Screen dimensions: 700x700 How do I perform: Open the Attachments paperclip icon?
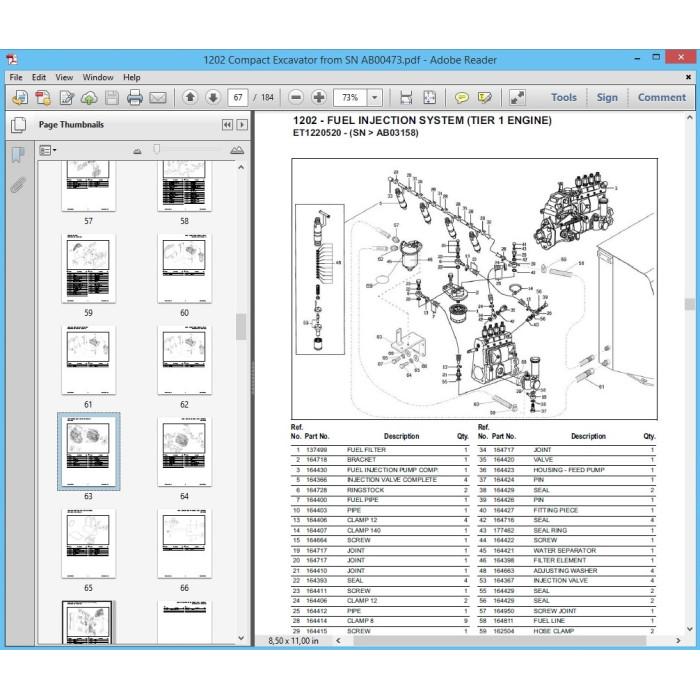click(18, 185)
